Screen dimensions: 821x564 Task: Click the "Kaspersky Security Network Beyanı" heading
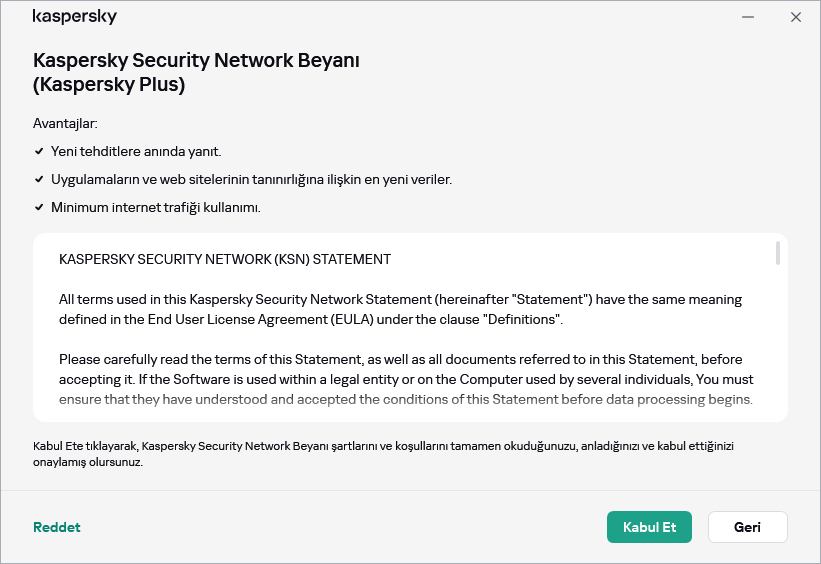(x=196, y=60)
